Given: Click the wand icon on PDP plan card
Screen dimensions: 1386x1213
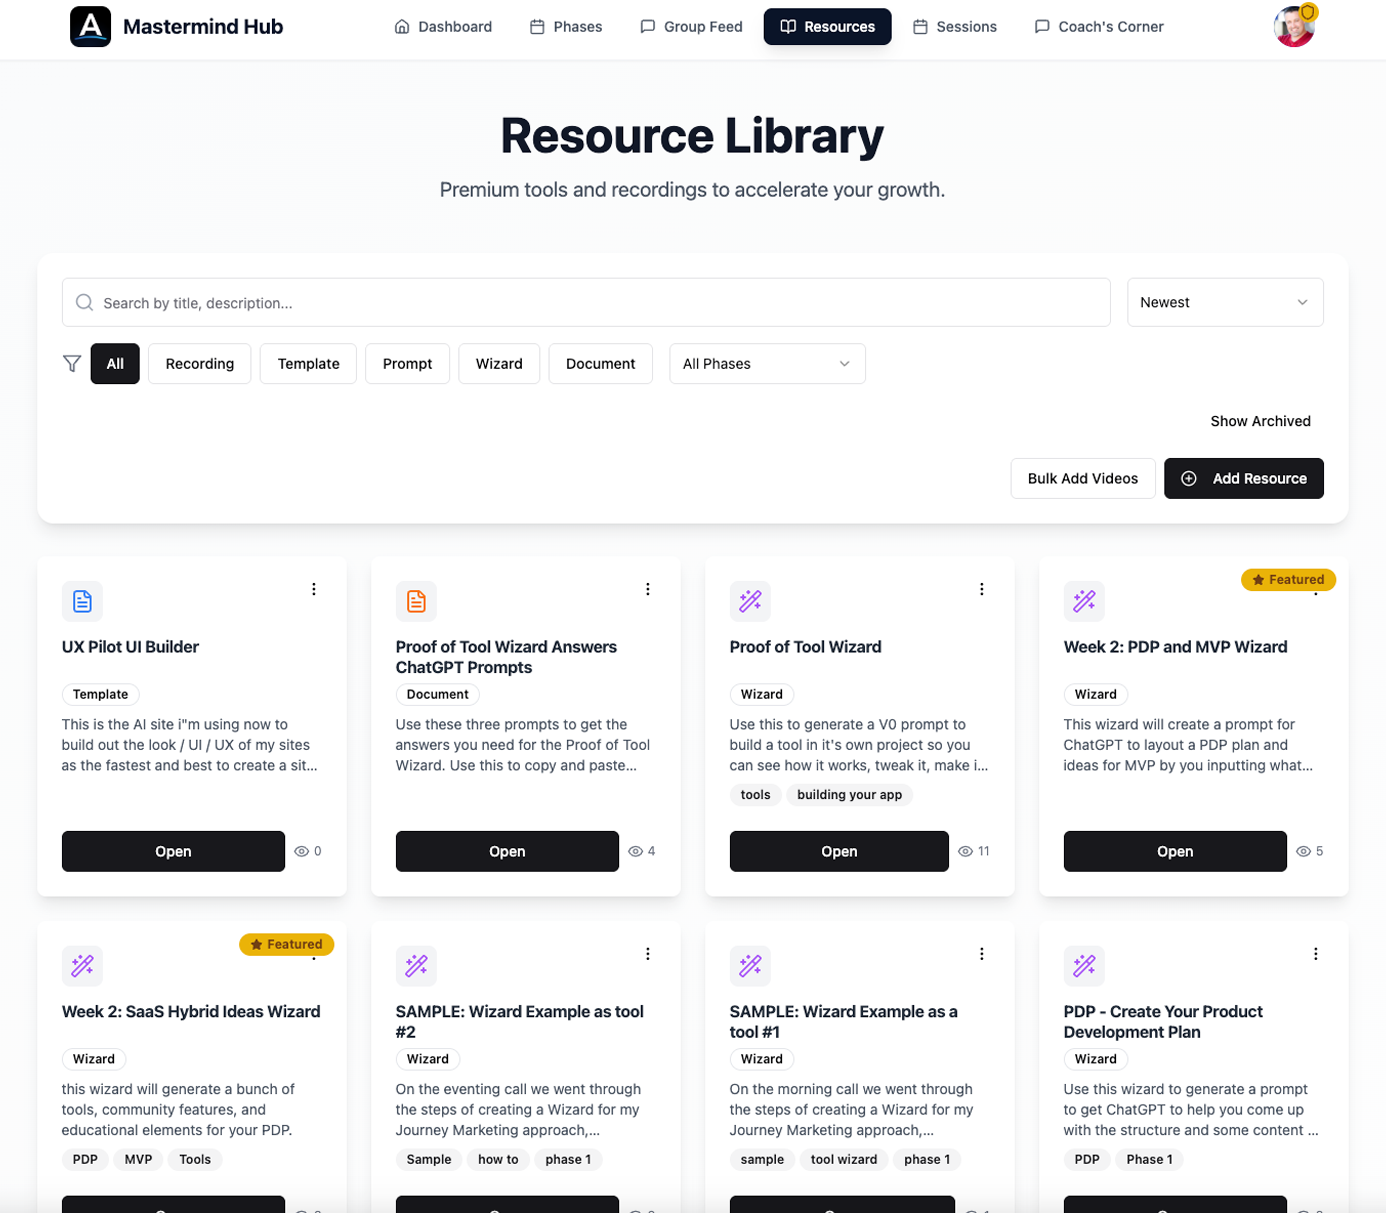Looking at the screenshot, I should (x=1084, y=966).
